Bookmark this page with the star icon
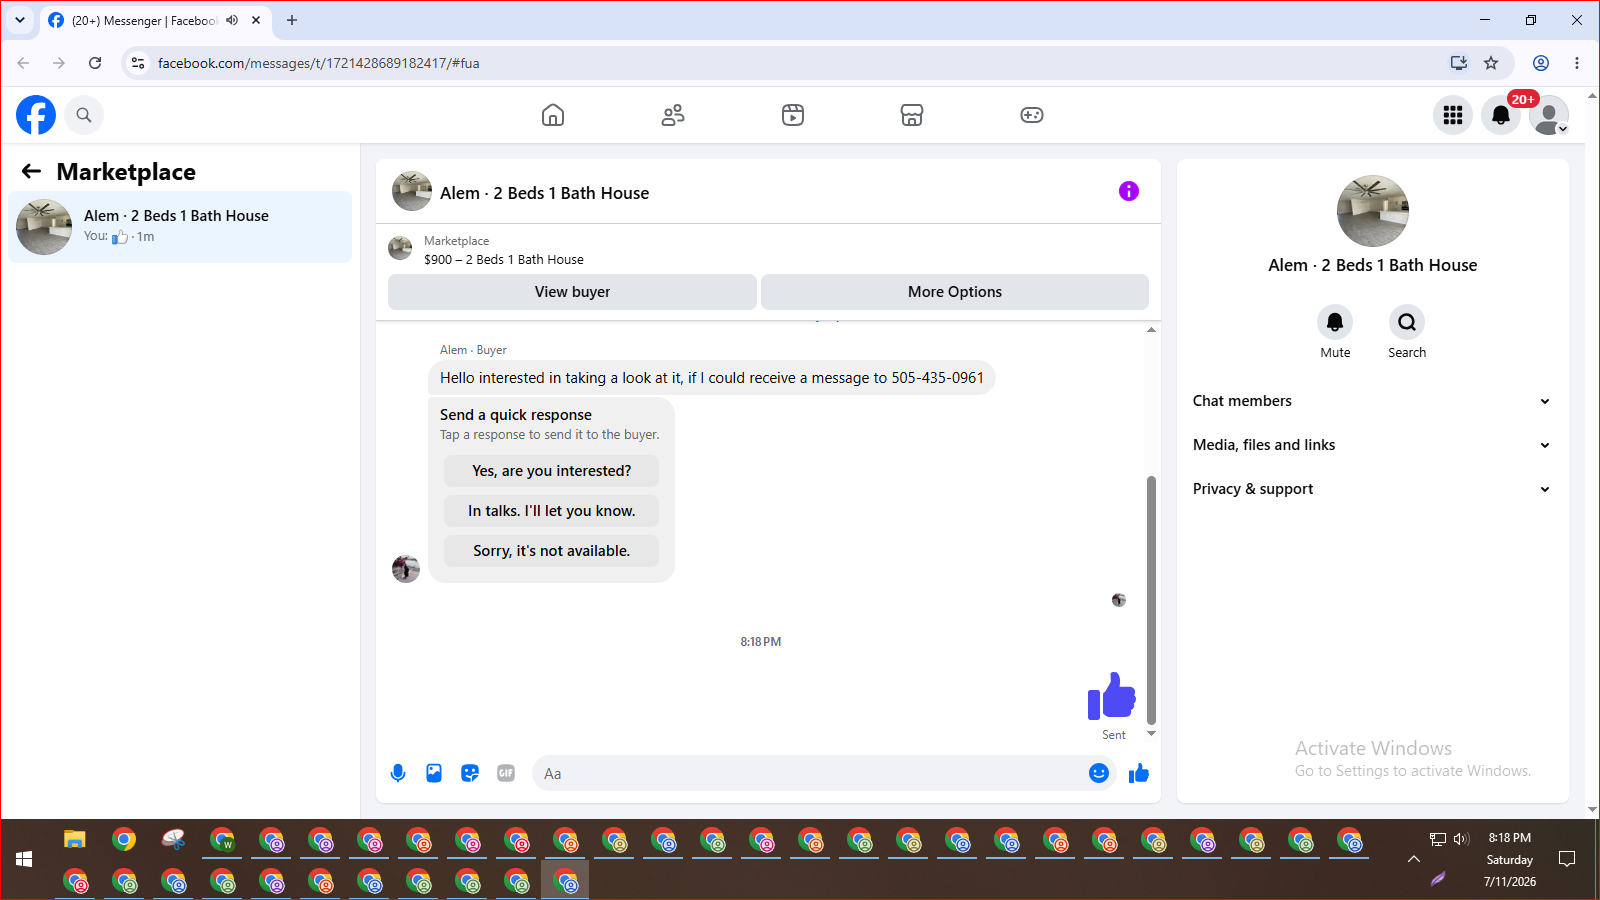Screen dimensions: 1600x900 [x=1491, y=63]
